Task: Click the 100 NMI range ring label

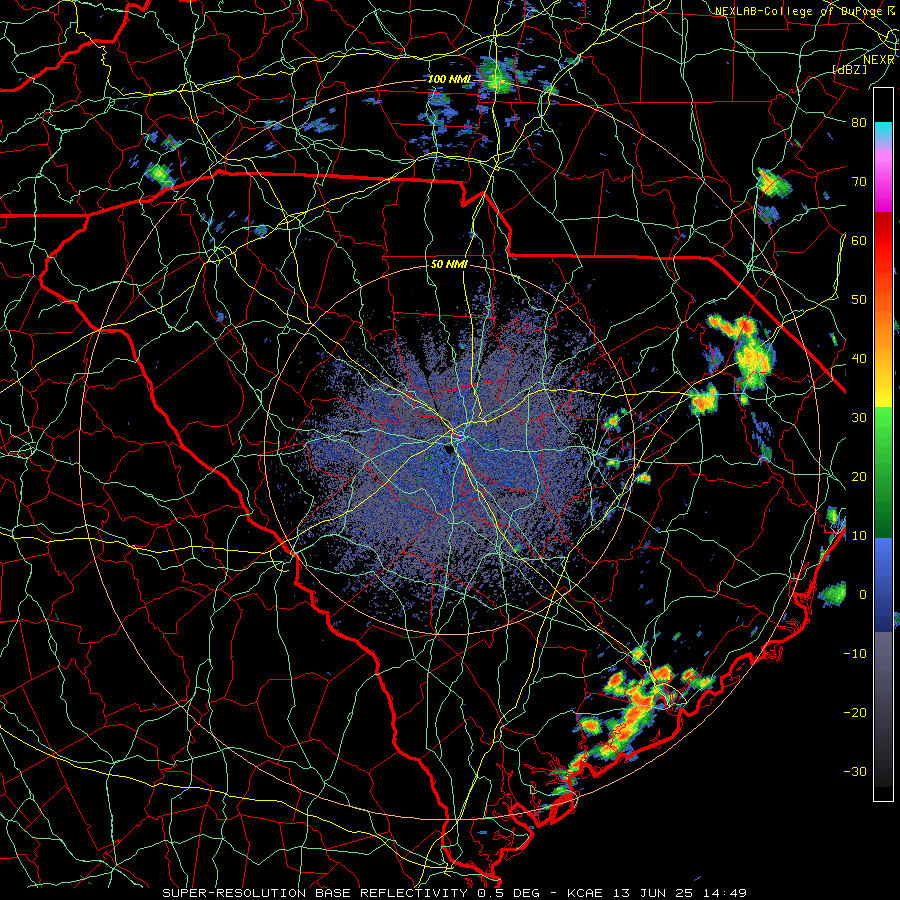Action: click(x=449, y=79)
